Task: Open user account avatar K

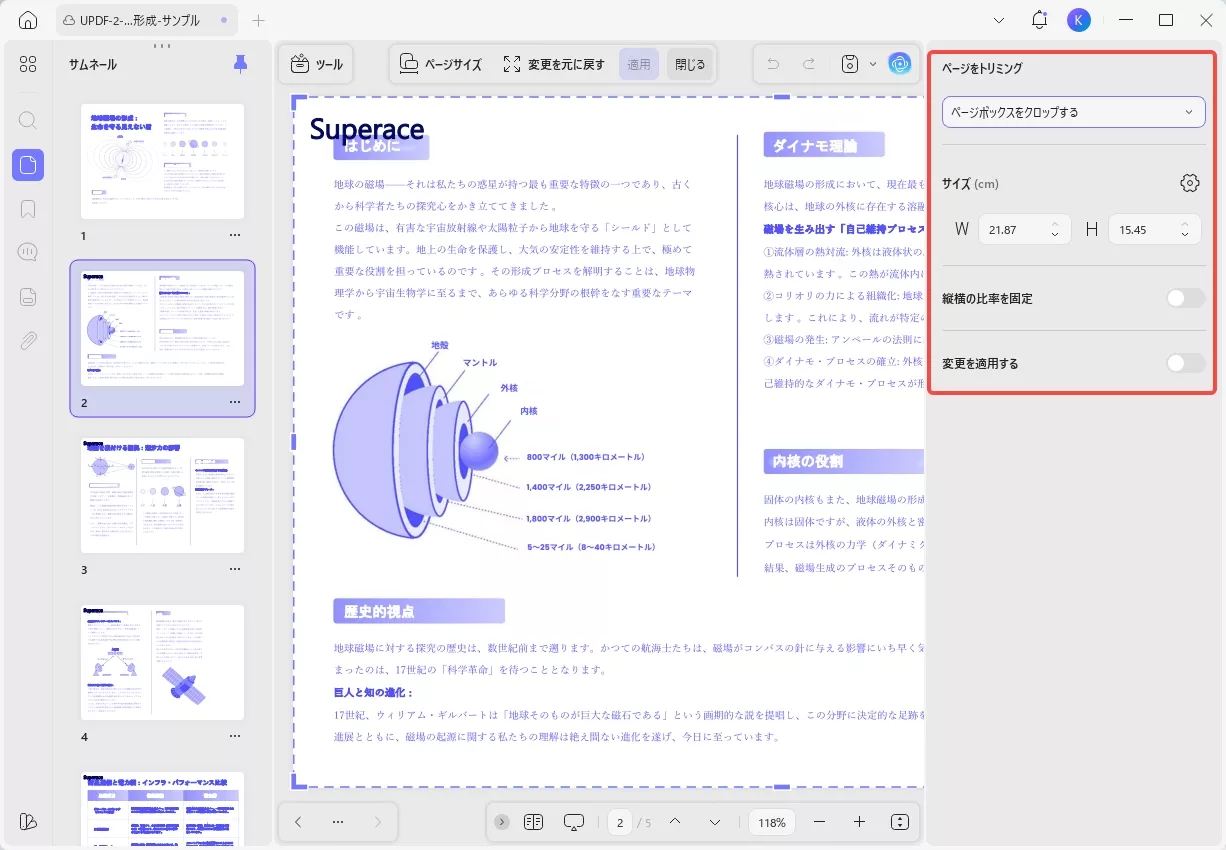Action: [1078, 20]
